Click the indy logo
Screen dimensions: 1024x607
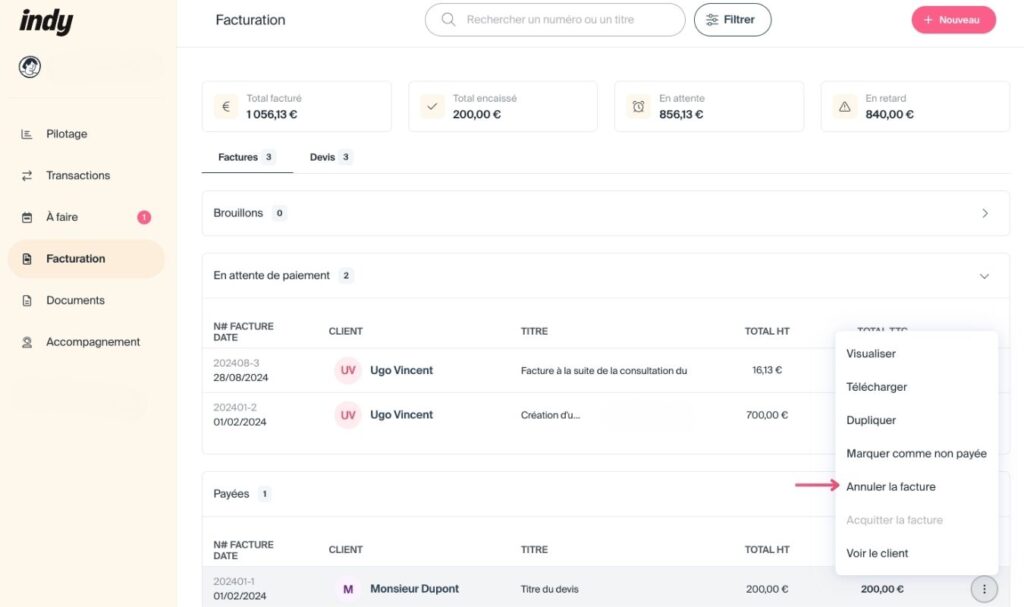pos(45,21)
